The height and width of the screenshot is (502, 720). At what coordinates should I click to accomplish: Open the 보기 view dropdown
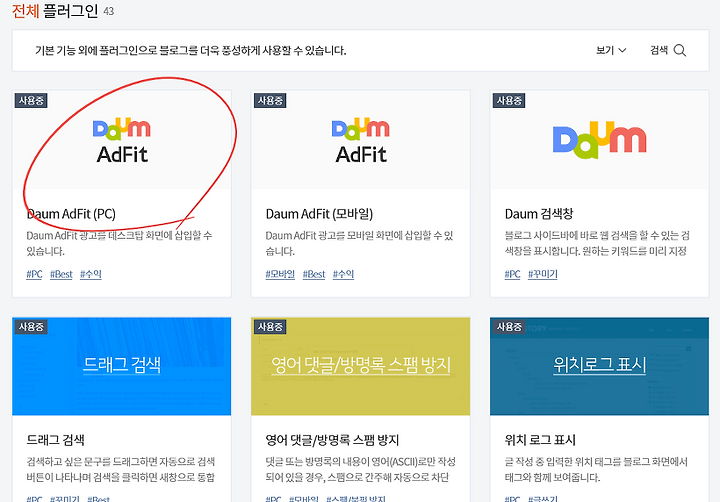tap(611, 50)
